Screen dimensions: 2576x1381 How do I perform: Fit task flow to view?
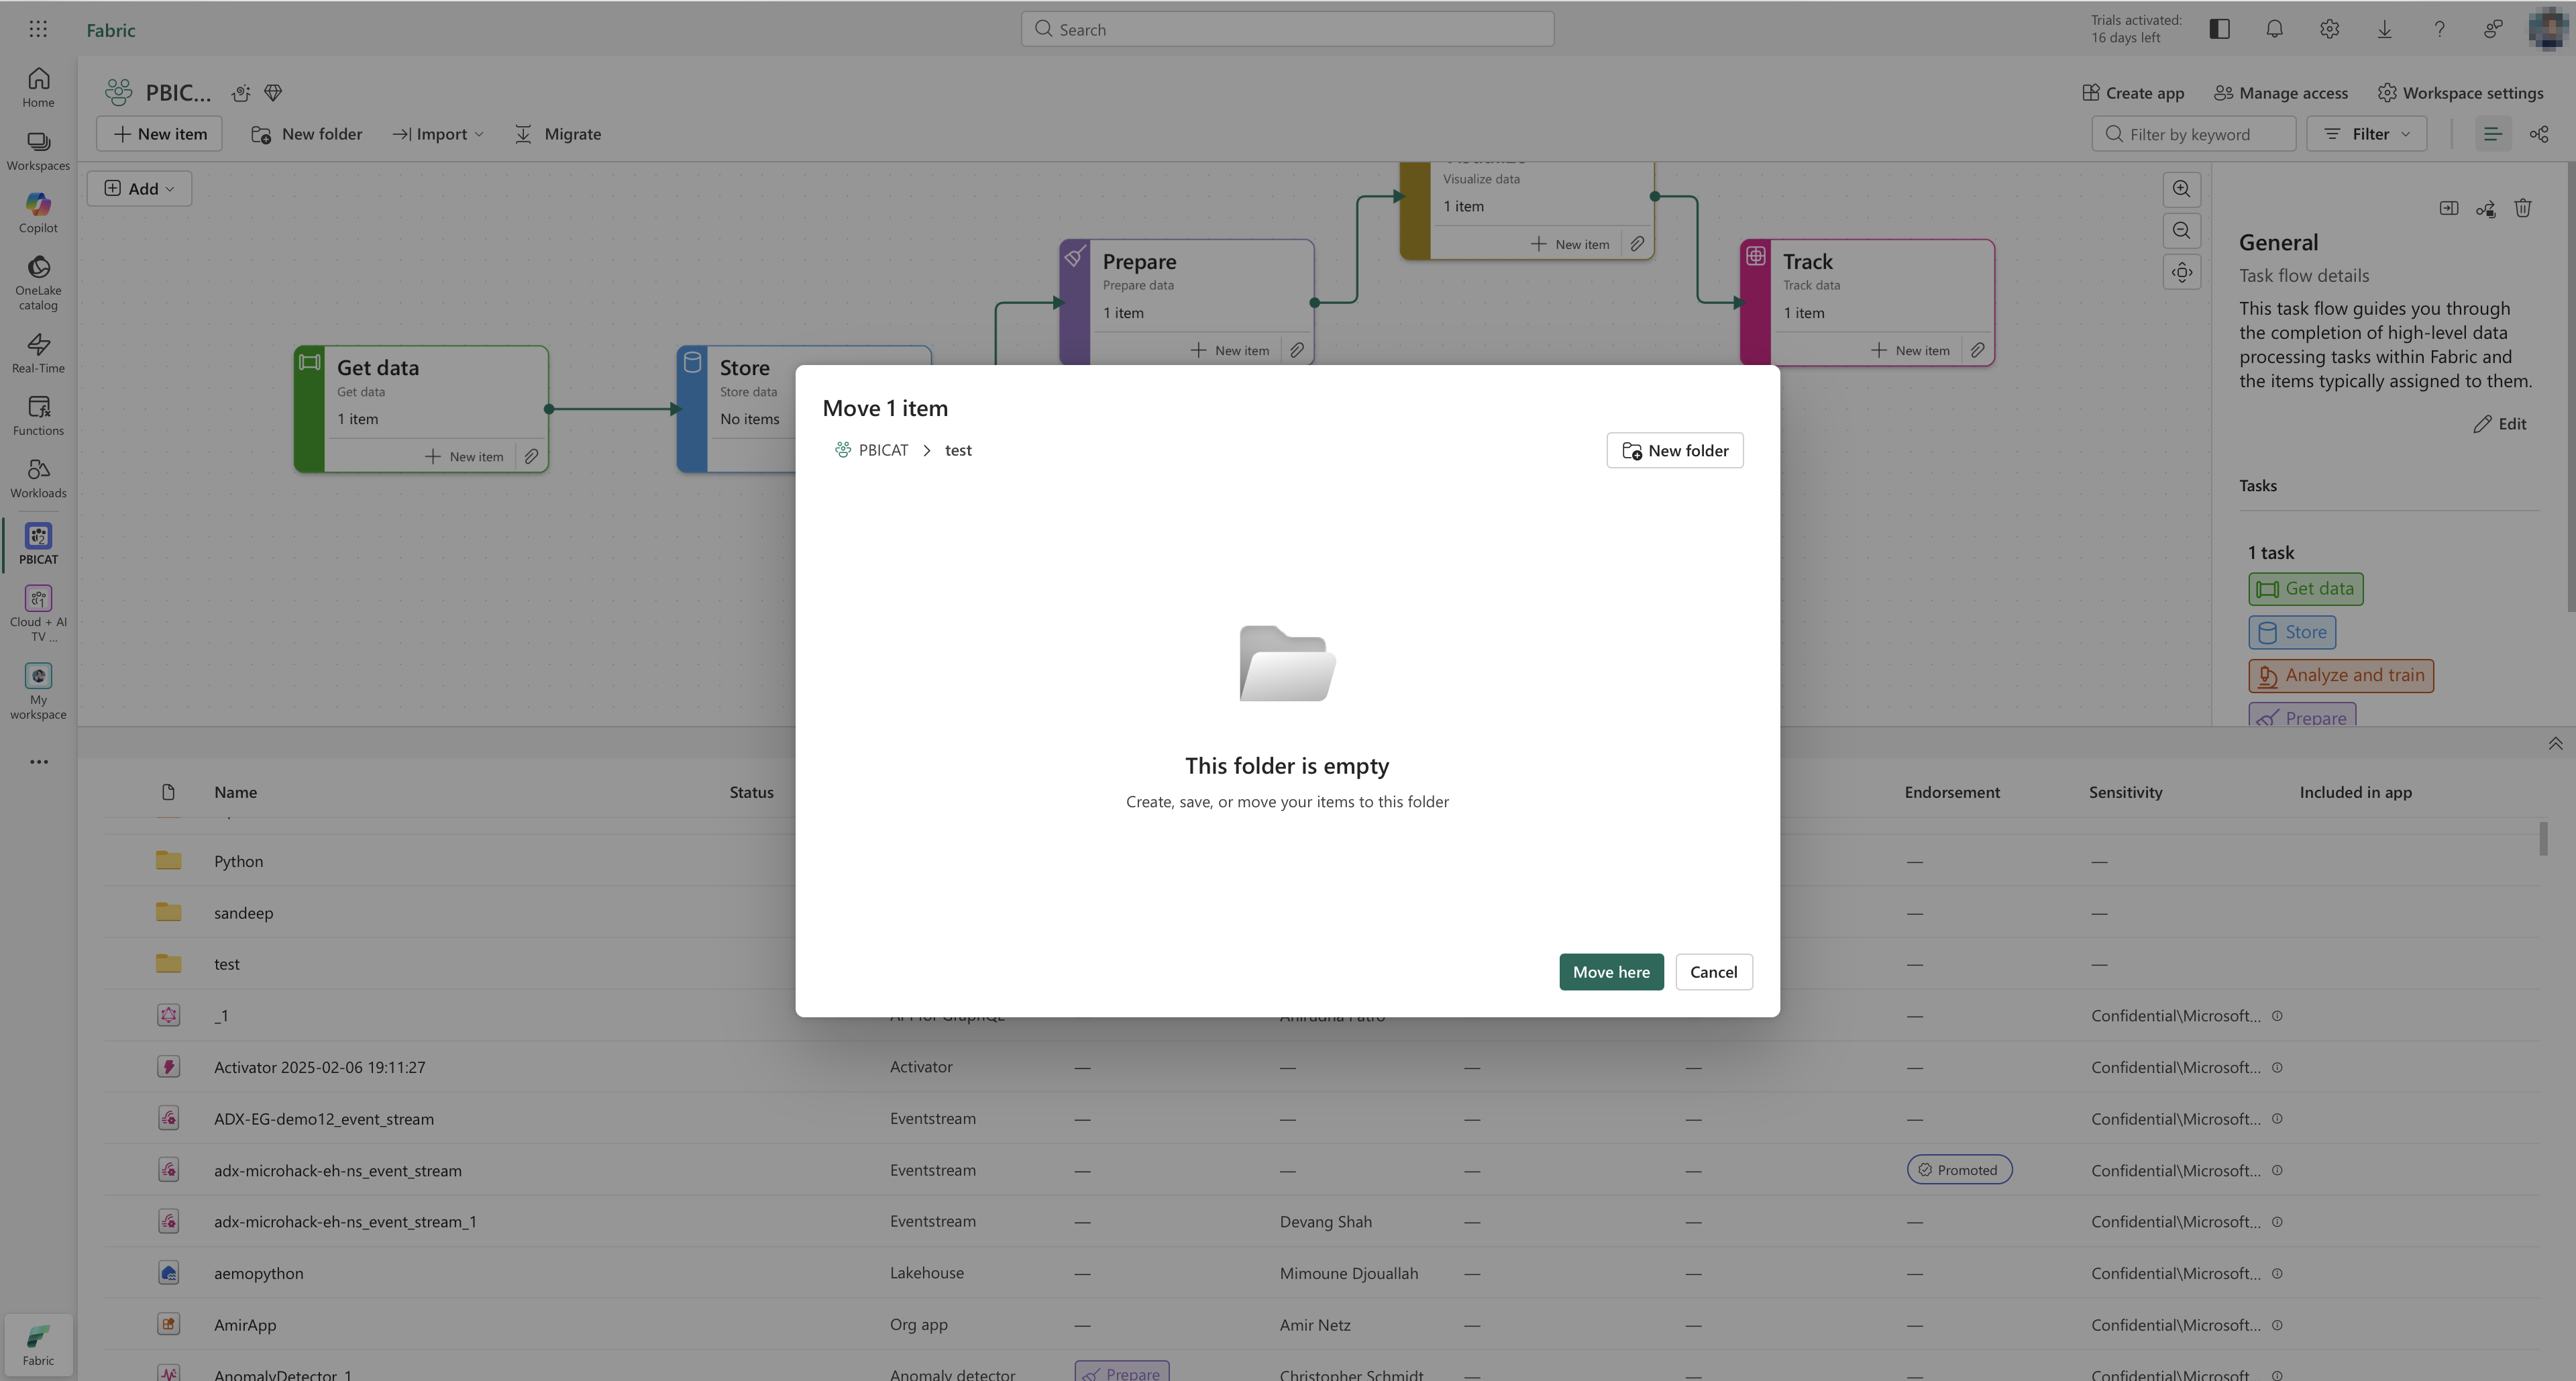[2181, 273]
